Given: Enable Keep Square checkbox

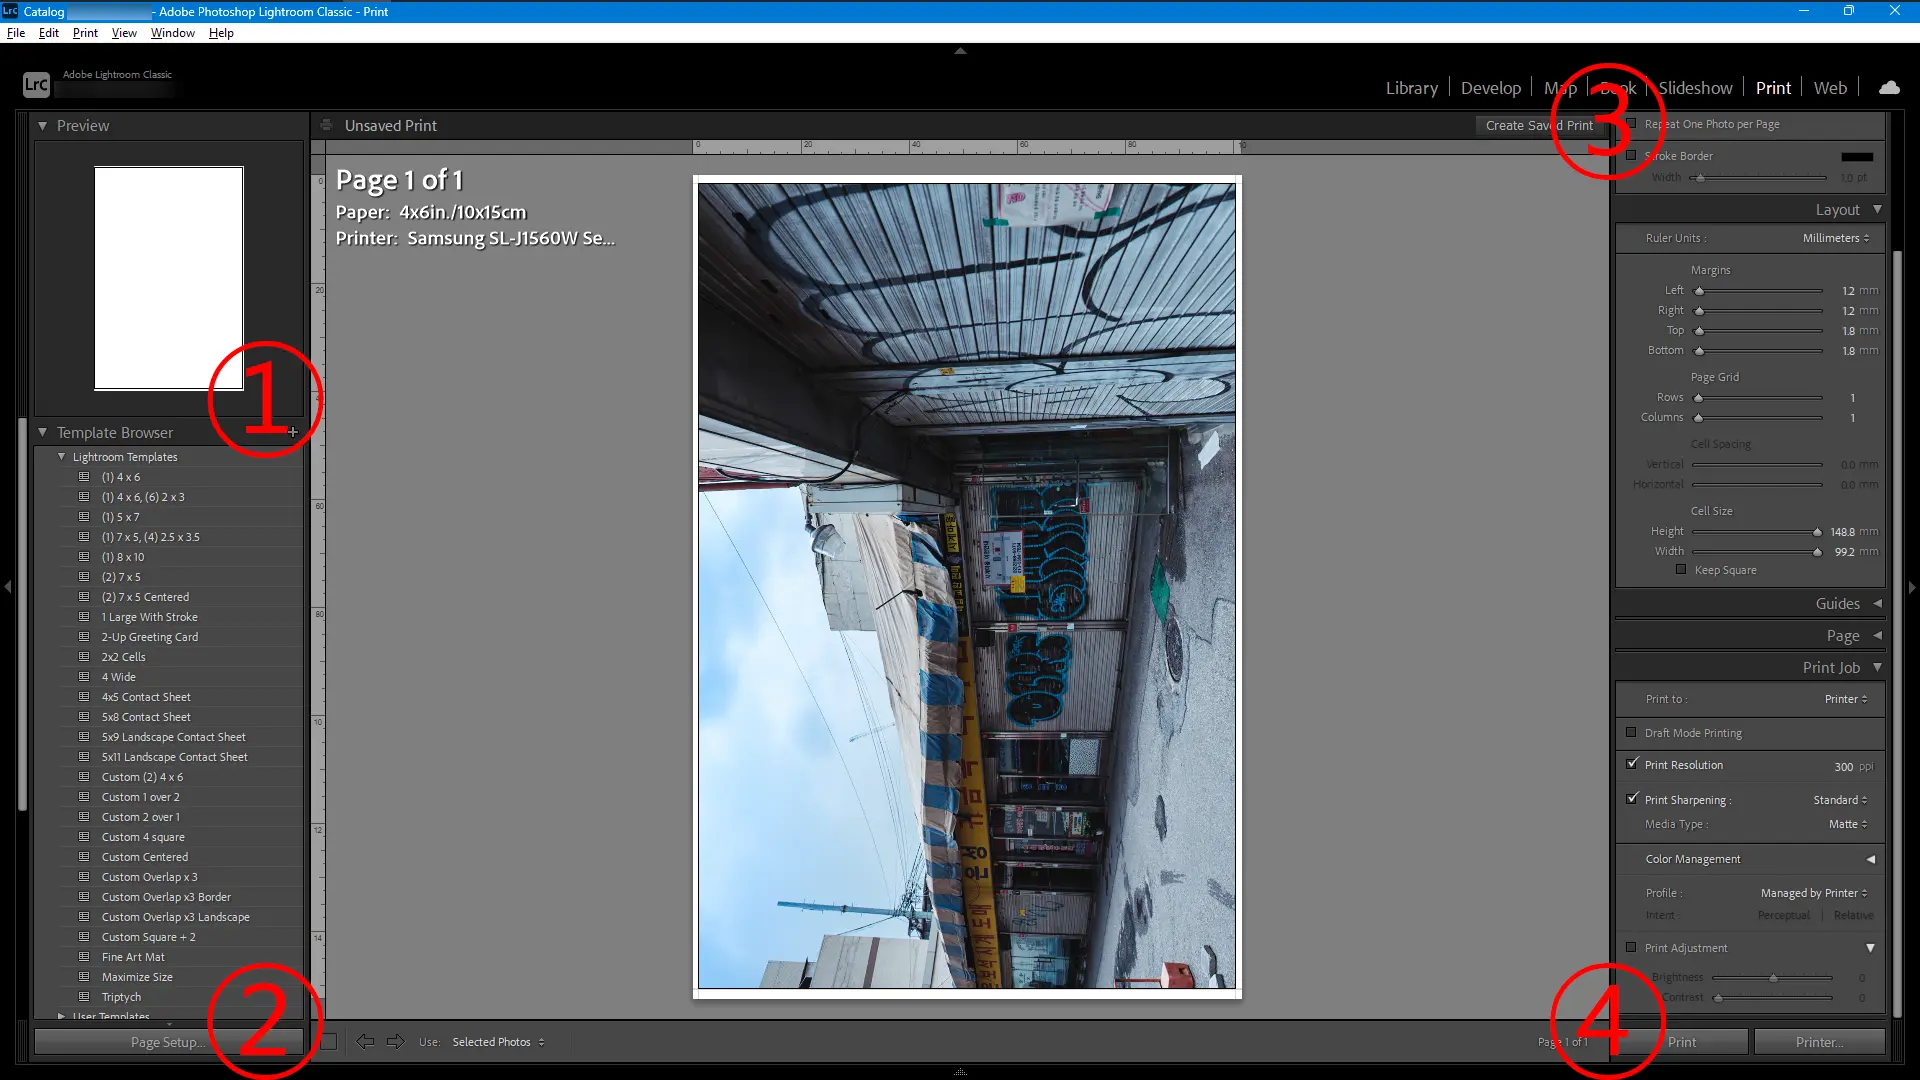Looking at the screenshot, I should pos(1681,570).
